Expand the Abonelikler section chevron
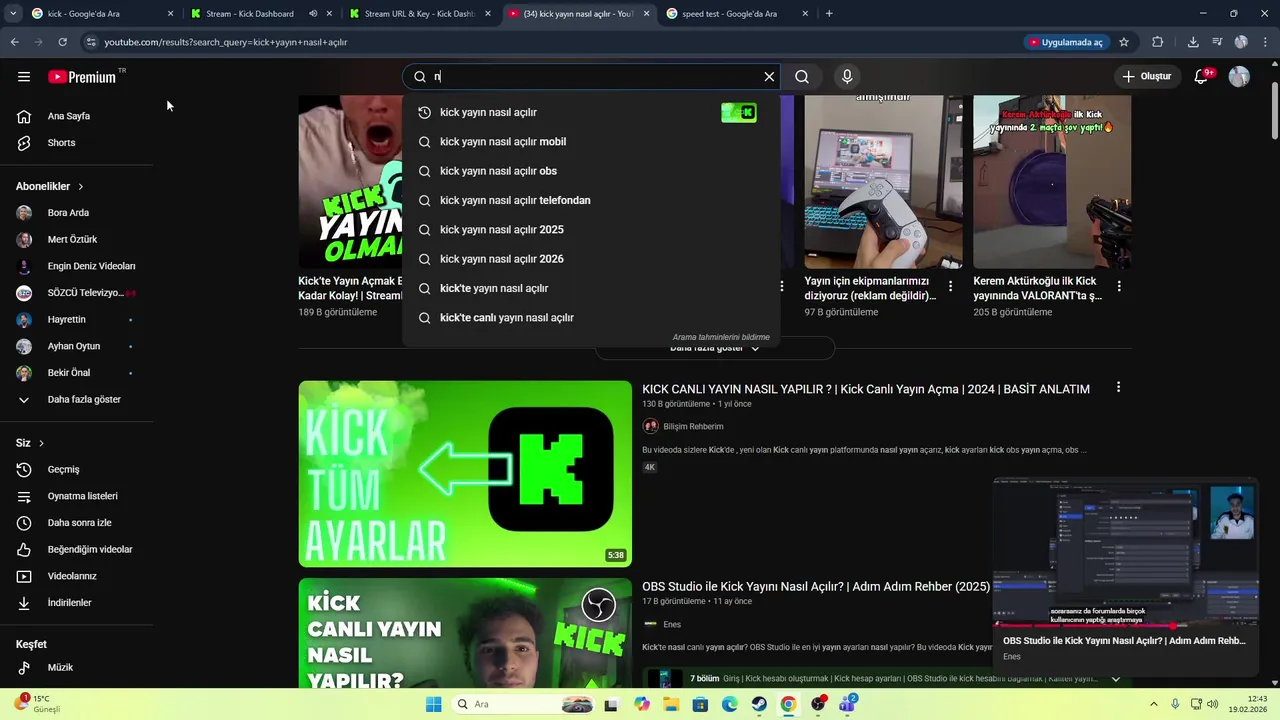The image size is (1280, 720). 81,187
